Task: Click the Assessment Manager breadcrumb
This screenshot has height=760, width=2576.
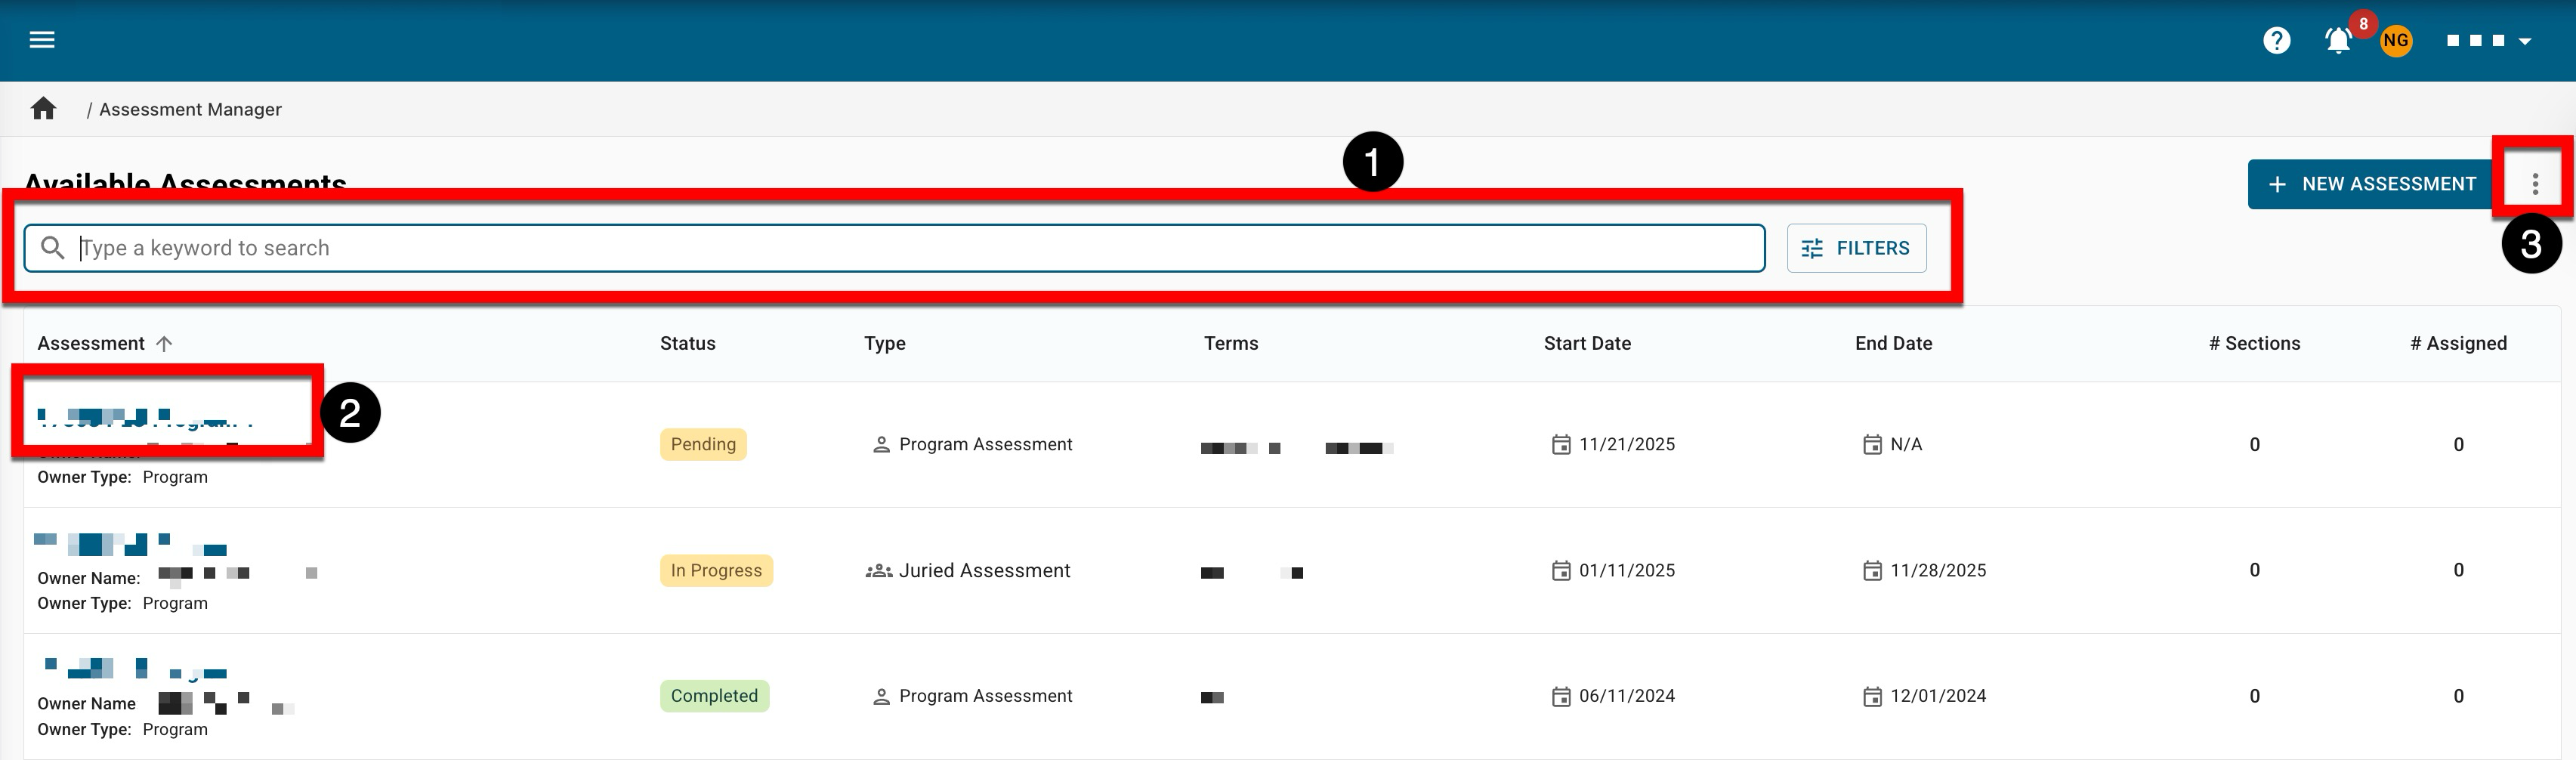Action: pyautogui.click(x=190, y=110)
